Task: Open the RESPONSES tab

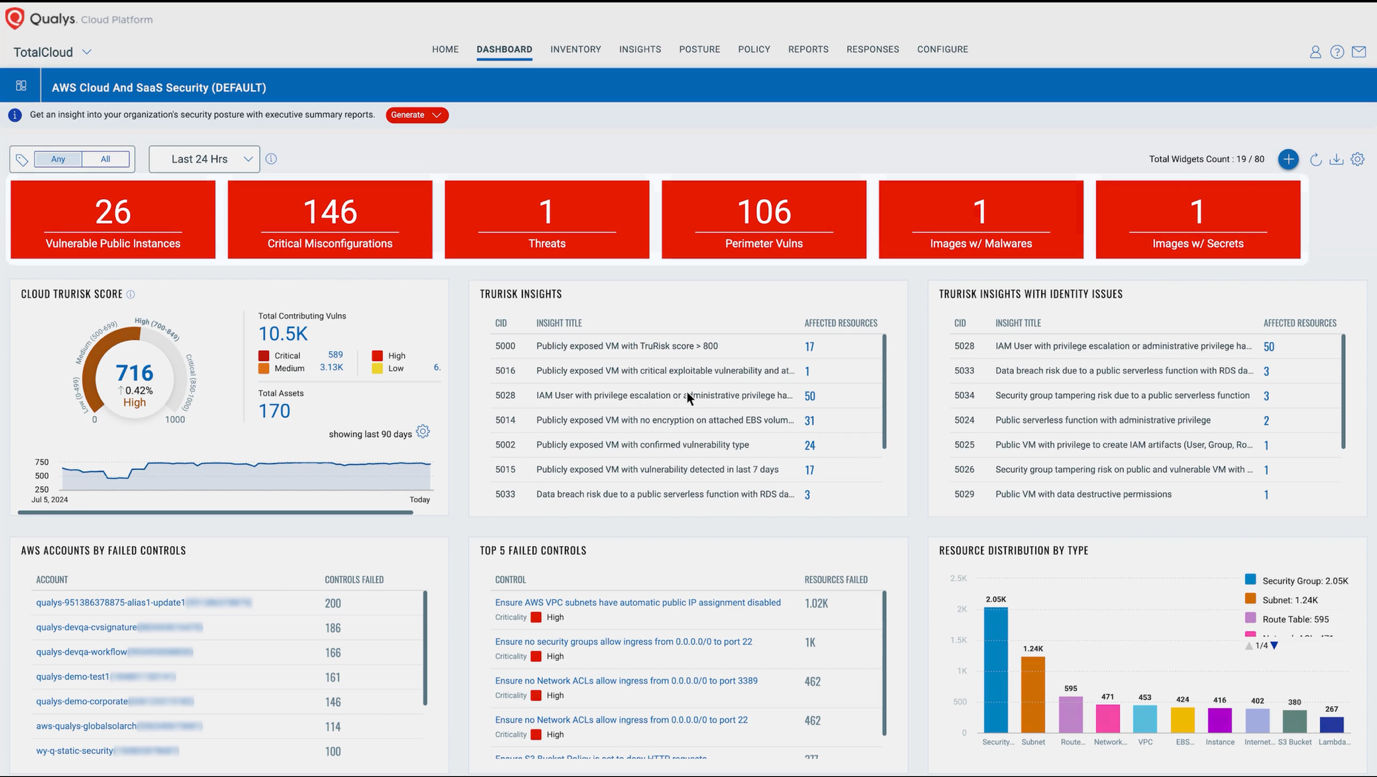Action: click(x=872, y=49)
